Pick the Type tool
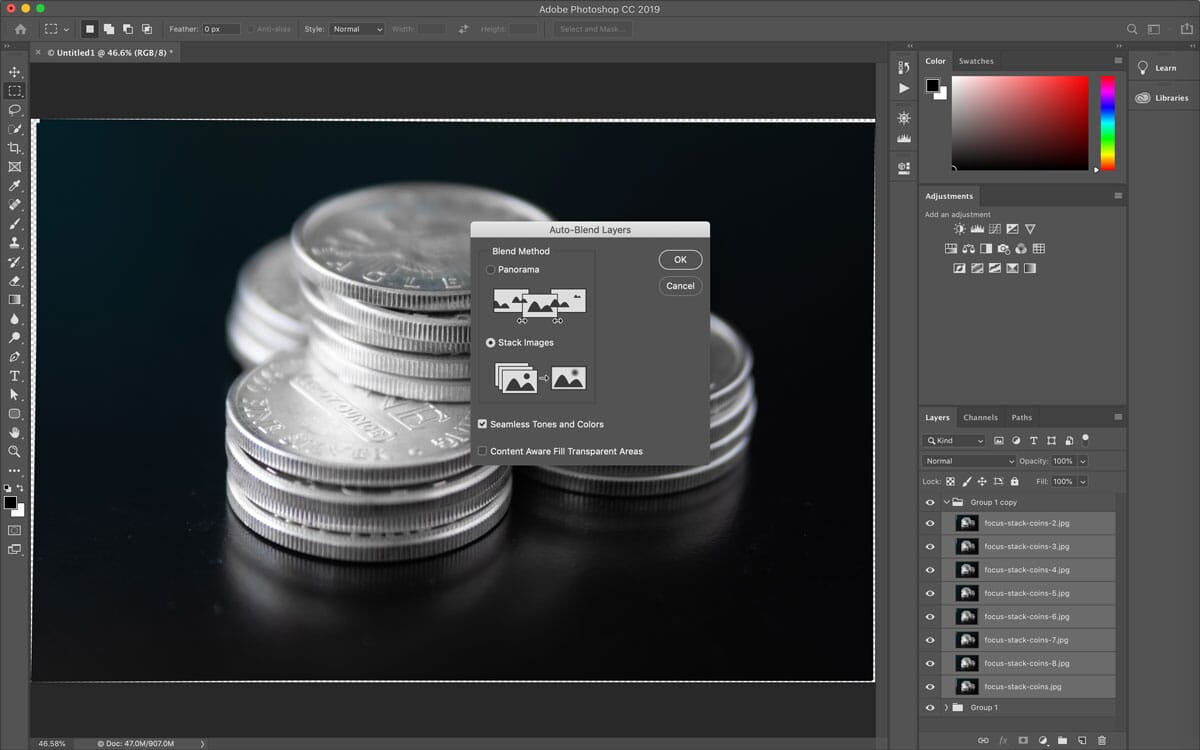The height and width of the screenshot is (750, 1200). click(15, 376)
